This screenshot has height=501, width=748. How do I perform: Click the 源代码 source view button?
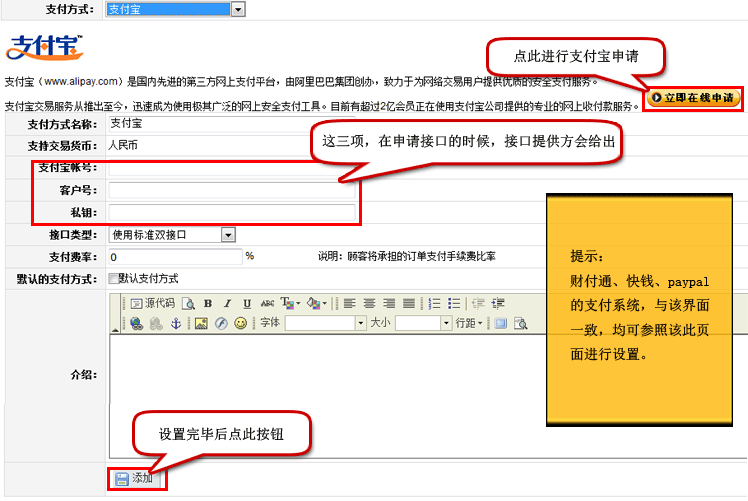click(153, 303)
